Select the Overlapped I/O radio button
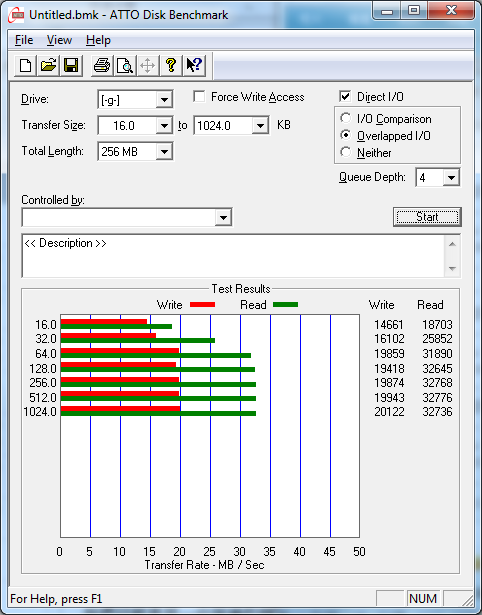Viewport: 482px width, 615px height. (346, 135)
